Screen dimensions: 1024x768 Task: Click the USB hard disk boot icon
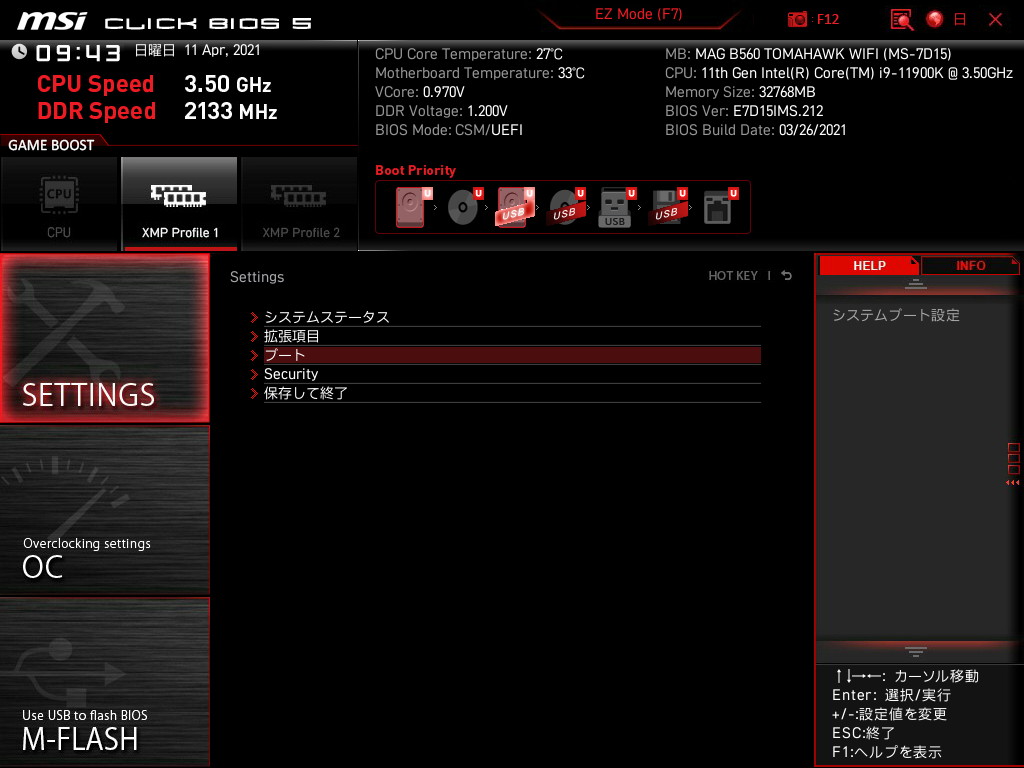coord(515,207)
